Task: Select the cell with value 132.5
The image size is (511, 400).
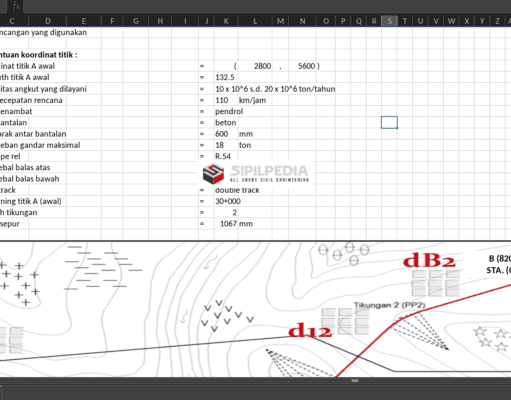Action: [x=226, y=77]
